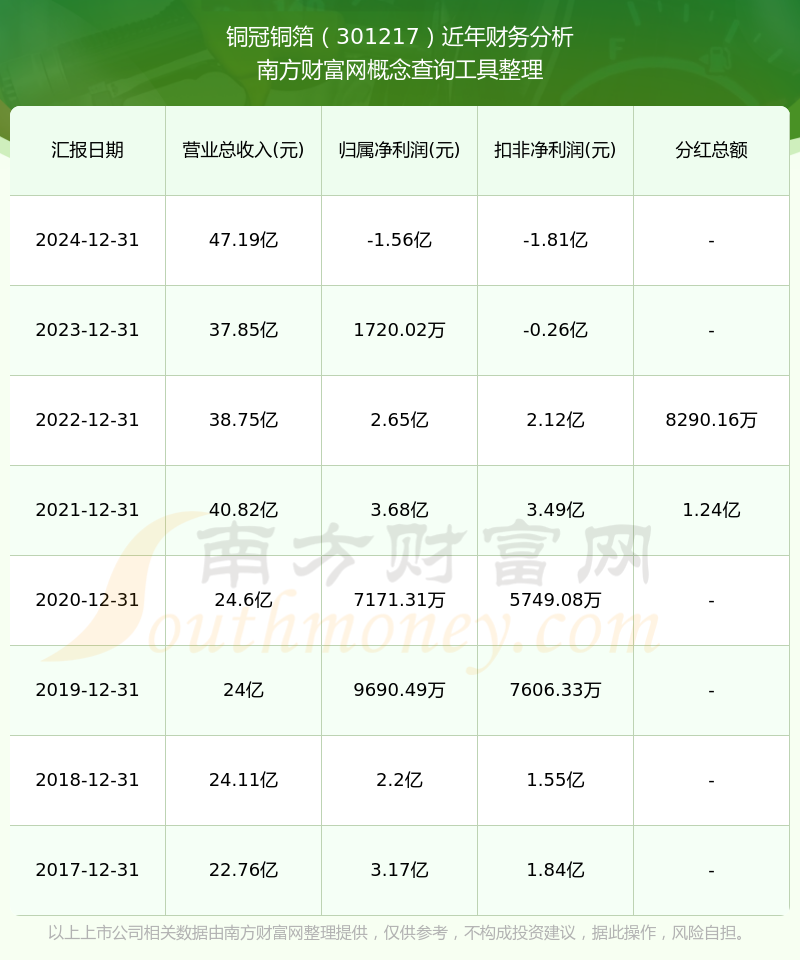Click net profit value 7171.31万
This screenshot has height=960, width=800.
(400, 600)
